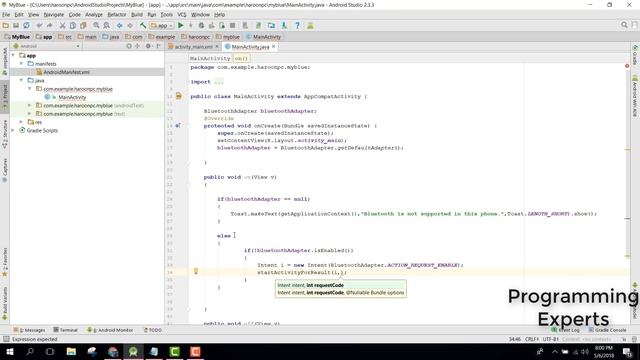Expand the folded import statement

219,82
